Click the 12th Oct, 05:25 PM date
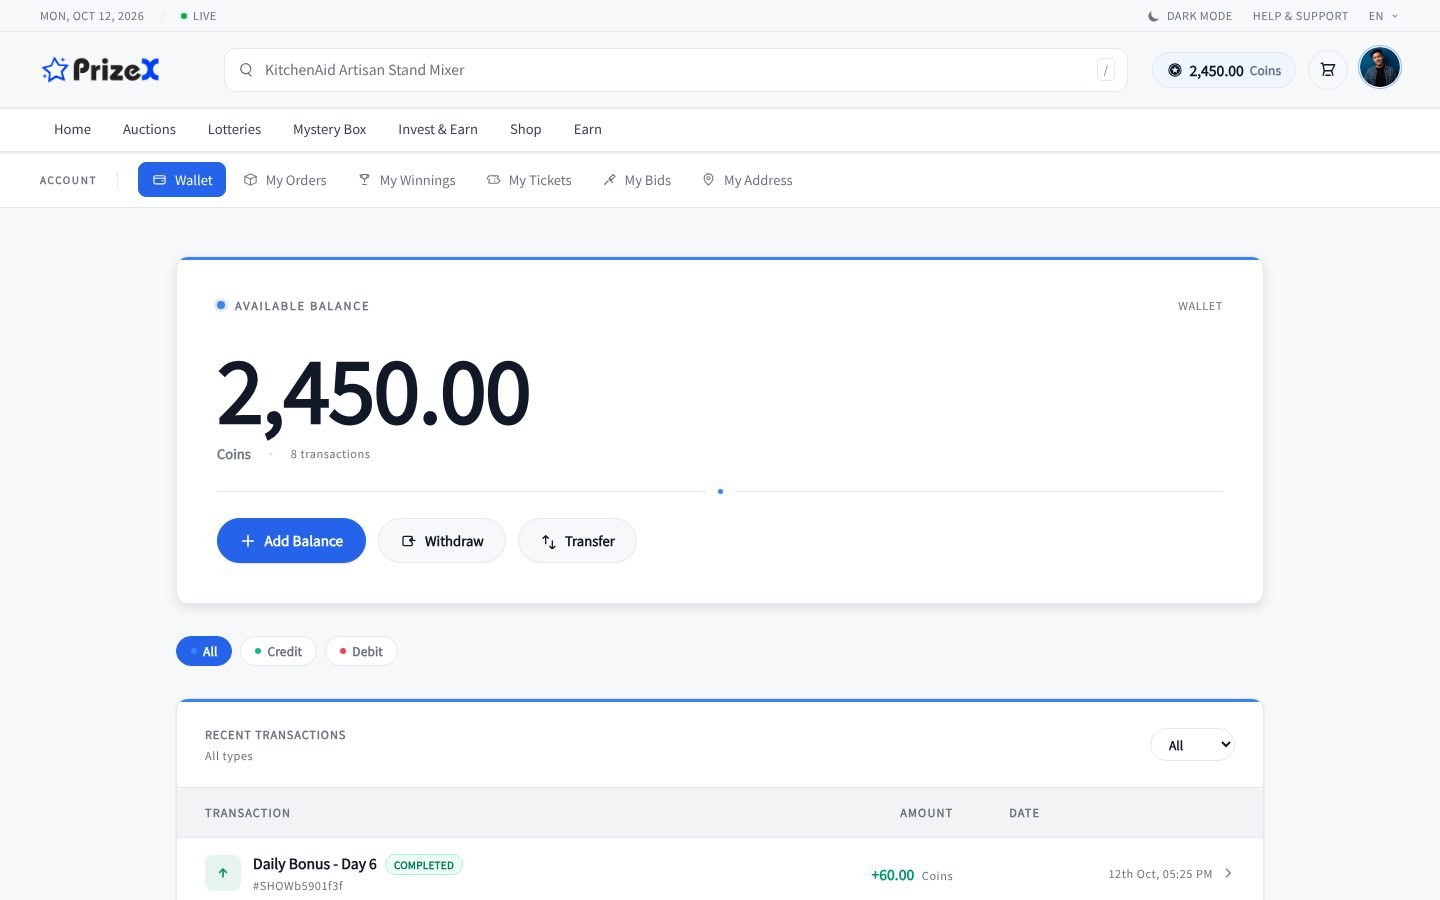 1160,874
